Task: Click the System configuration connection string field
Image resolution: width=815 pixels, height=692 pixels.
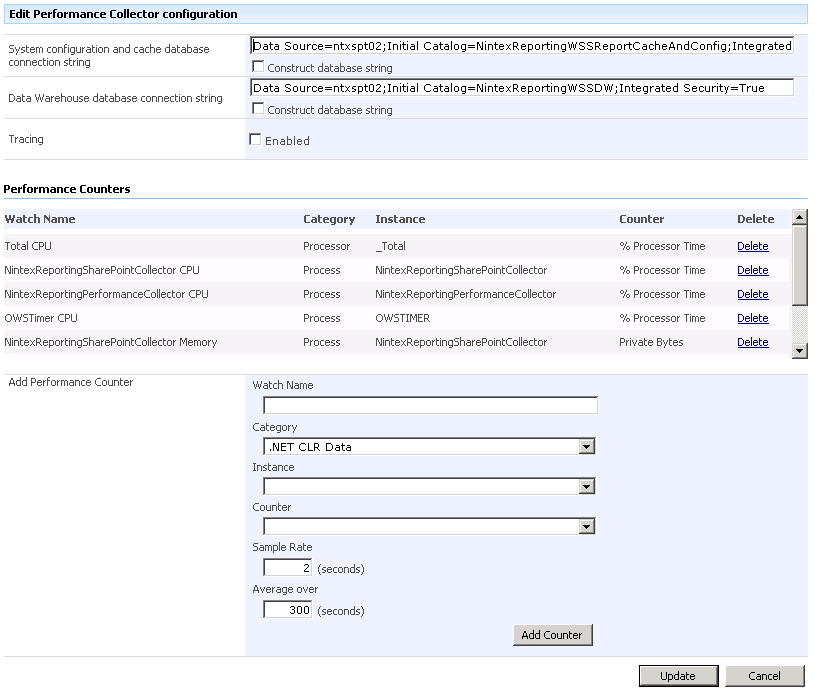Action: (x=521, y=46)
